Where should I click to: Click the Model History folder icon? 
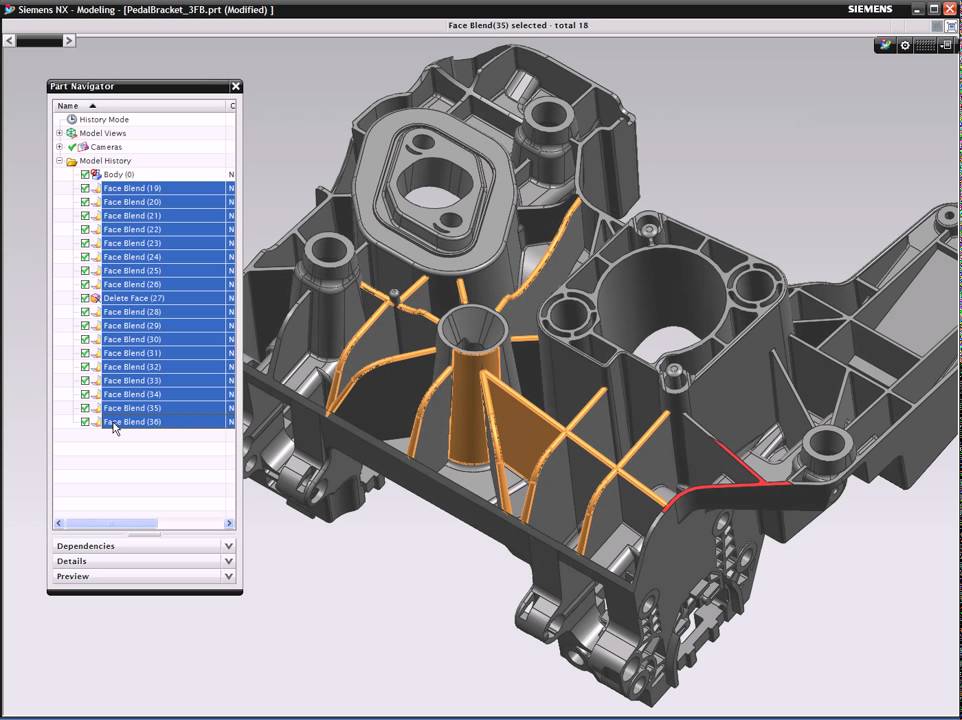(x=71, y=161)
